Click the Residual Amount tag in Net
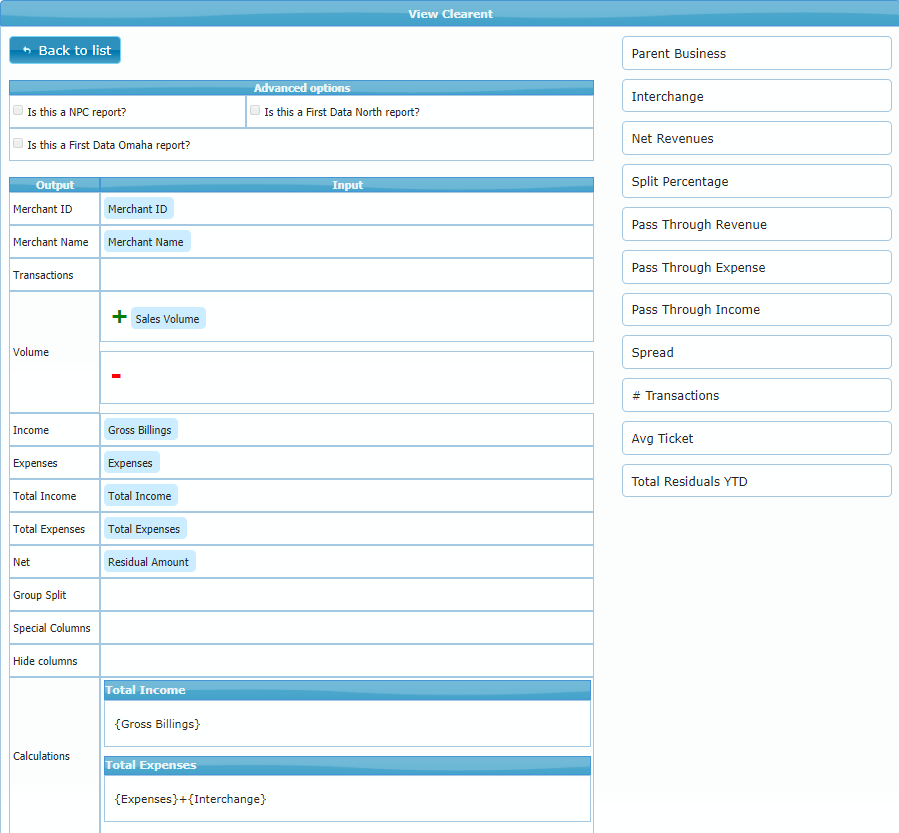Image resolution: width=899 pixels, height=833 pixels. [149, 562]
